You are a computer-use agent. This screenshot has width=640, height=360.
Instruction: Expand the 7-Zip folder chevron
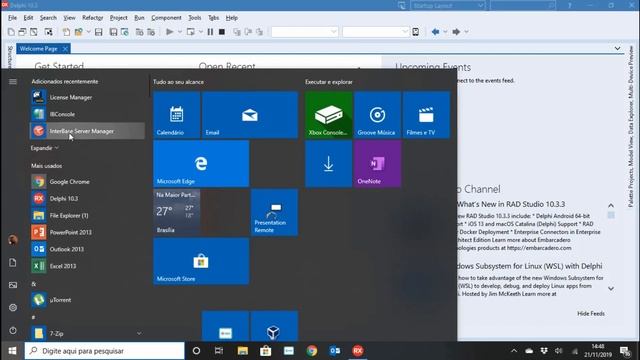pyautogui.click(x=139, y=333)
